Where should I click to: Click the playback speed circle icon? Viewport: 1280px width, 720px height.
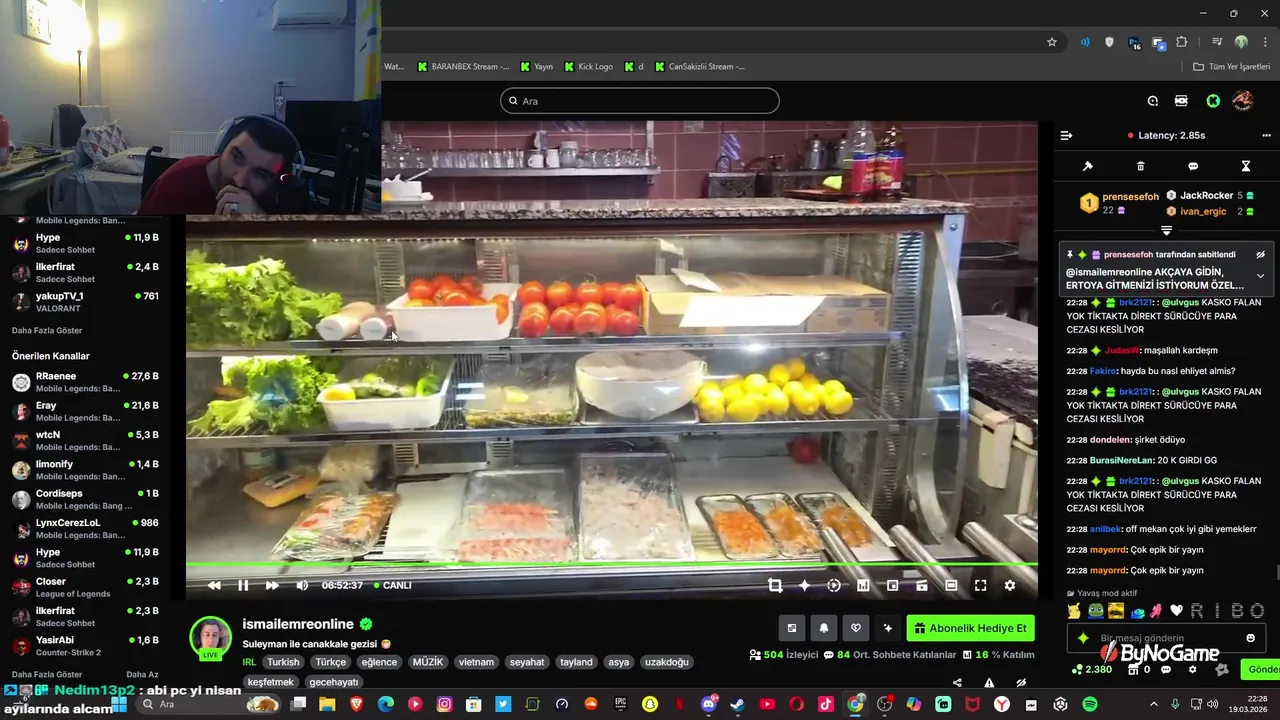[x=834, y=585]
